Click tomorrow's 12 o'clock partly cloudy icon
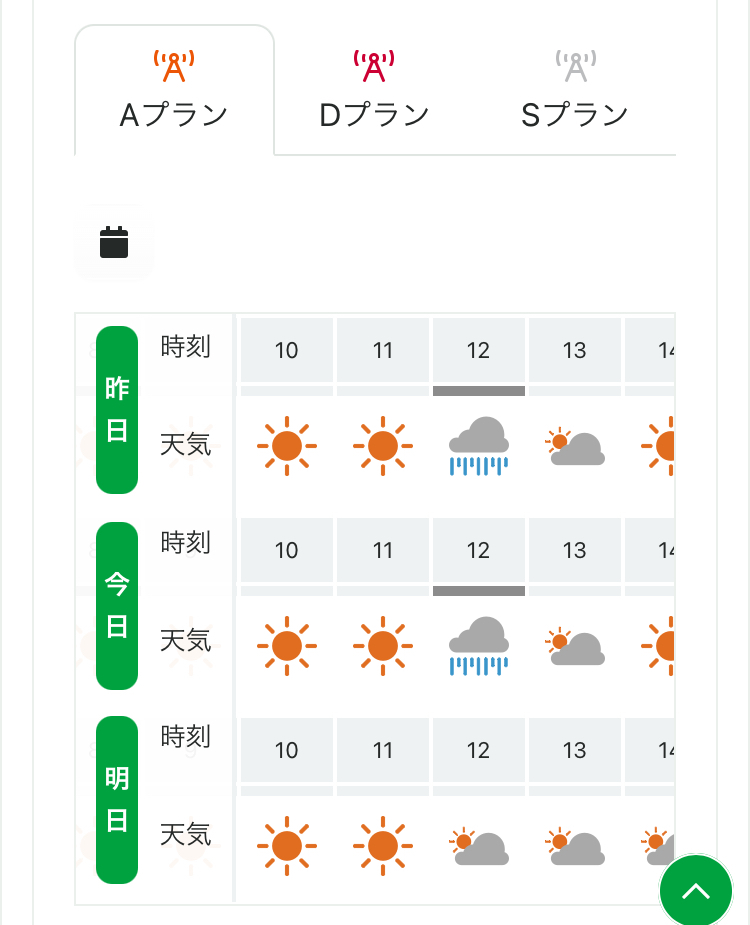The image size is (750, 925). click(x=479, y=847)
